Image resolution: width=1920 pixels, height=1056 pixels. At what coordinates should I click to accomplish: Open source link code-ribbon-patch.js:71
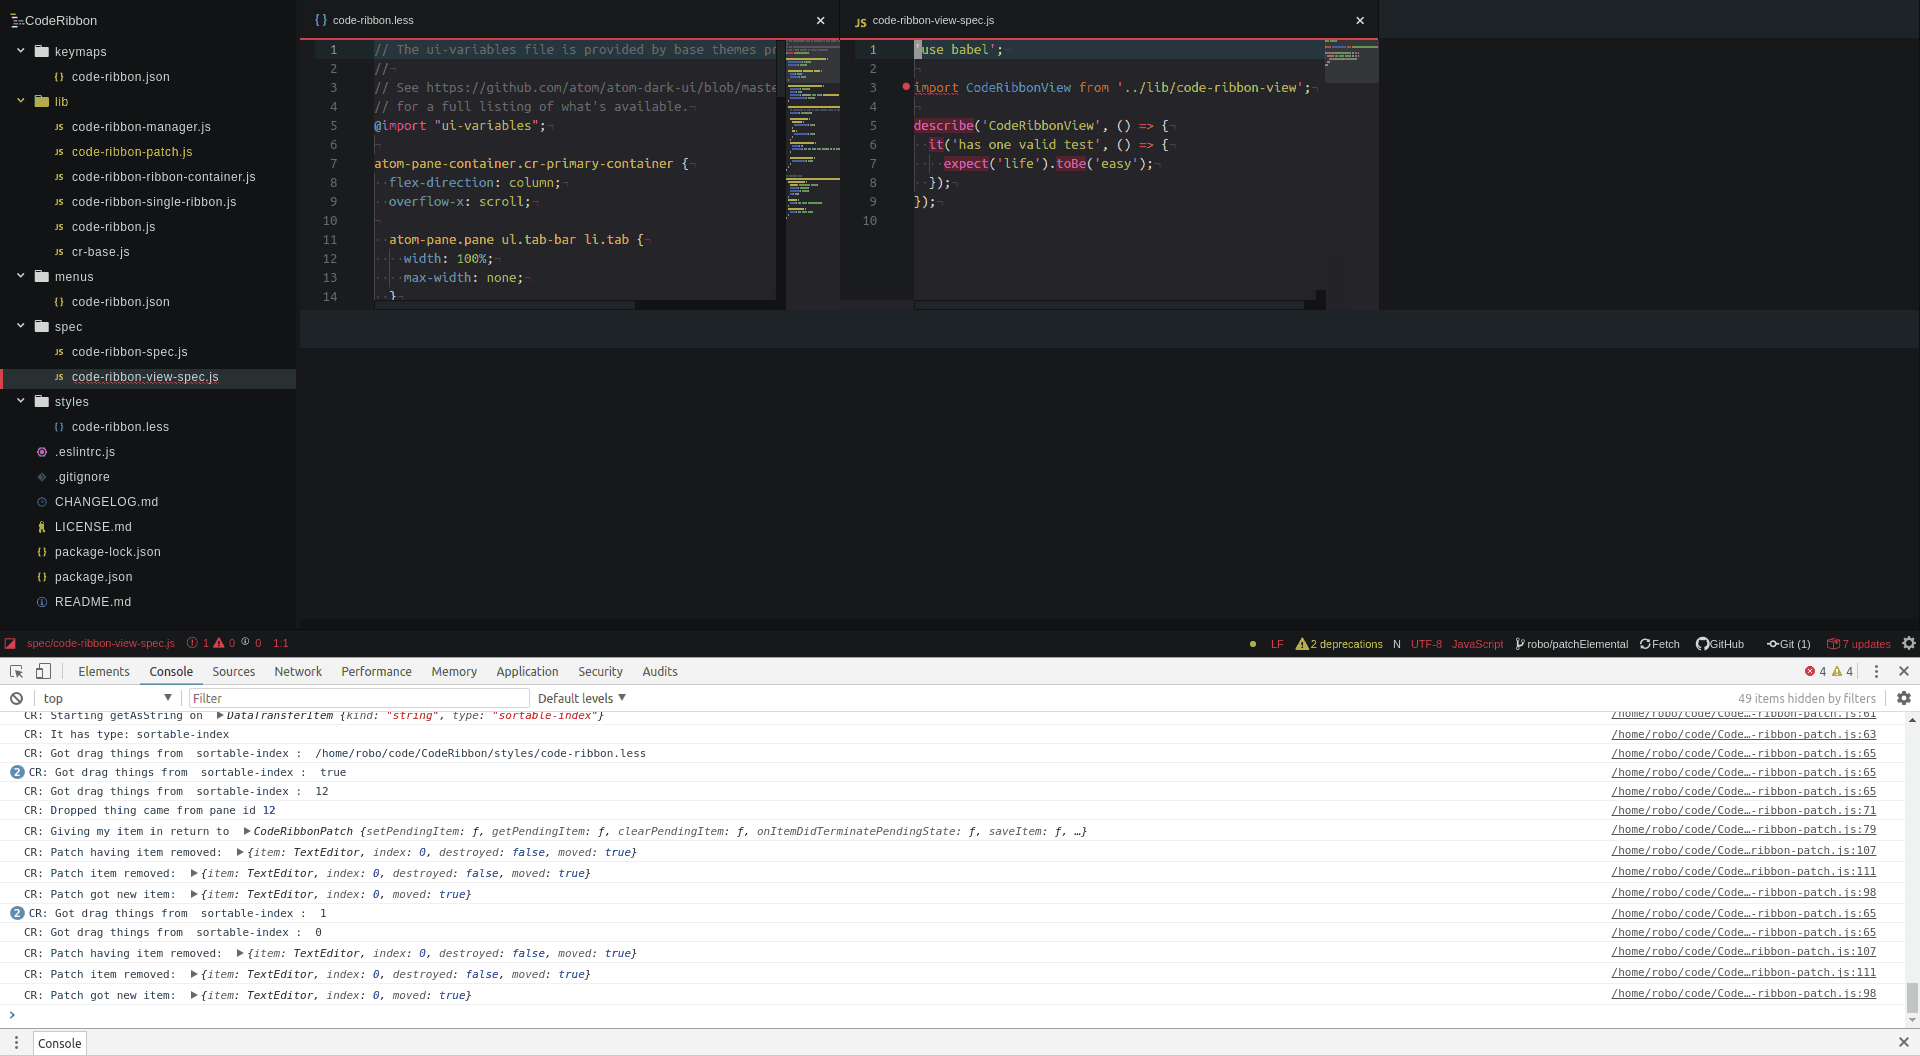(1743, 811)
